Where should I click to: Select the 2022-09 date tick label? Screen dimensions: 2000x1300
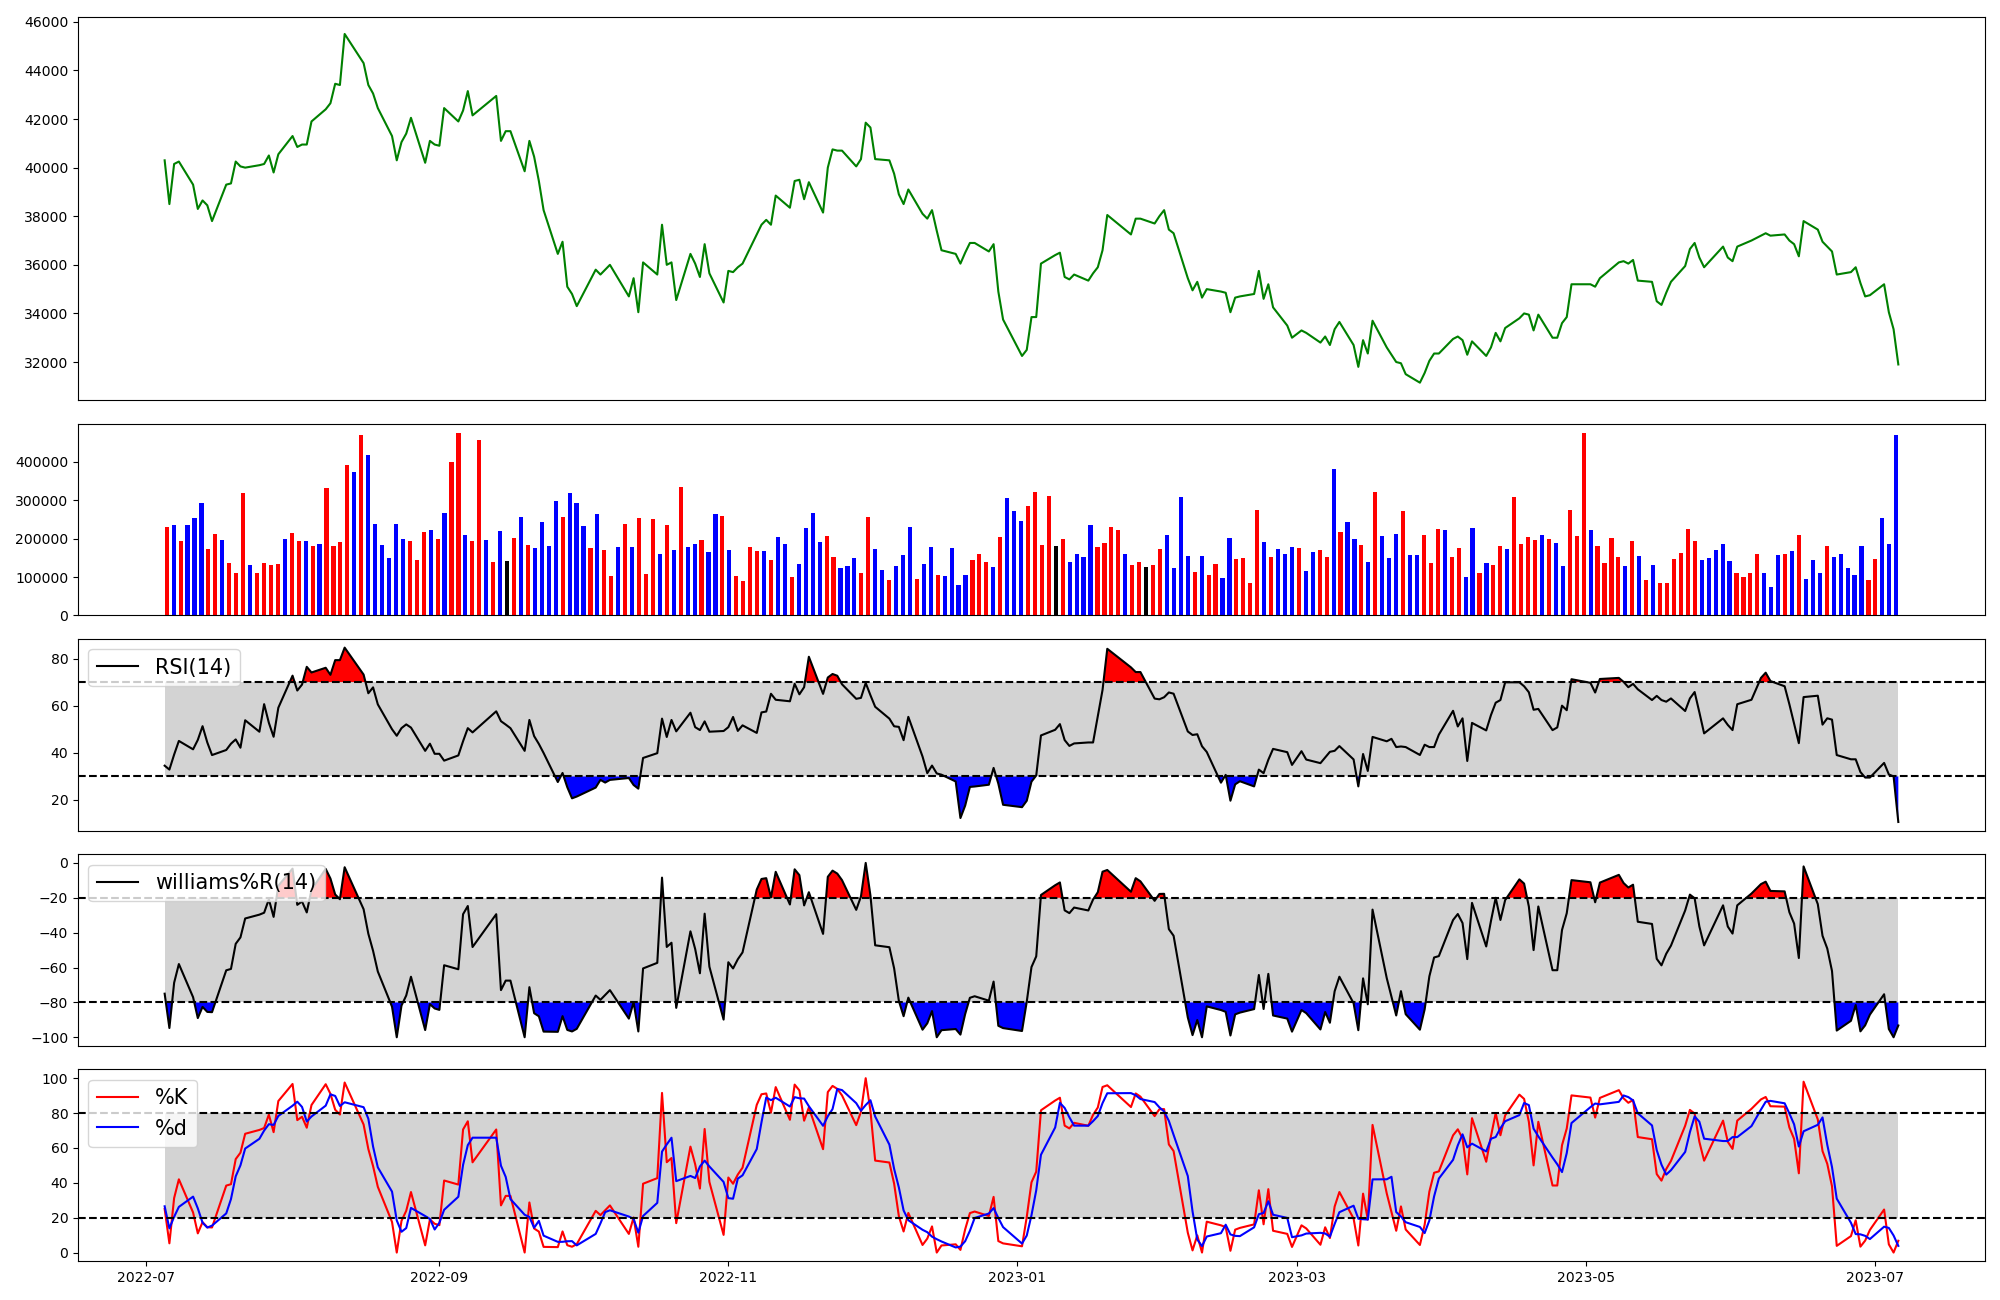[439, 1277]
